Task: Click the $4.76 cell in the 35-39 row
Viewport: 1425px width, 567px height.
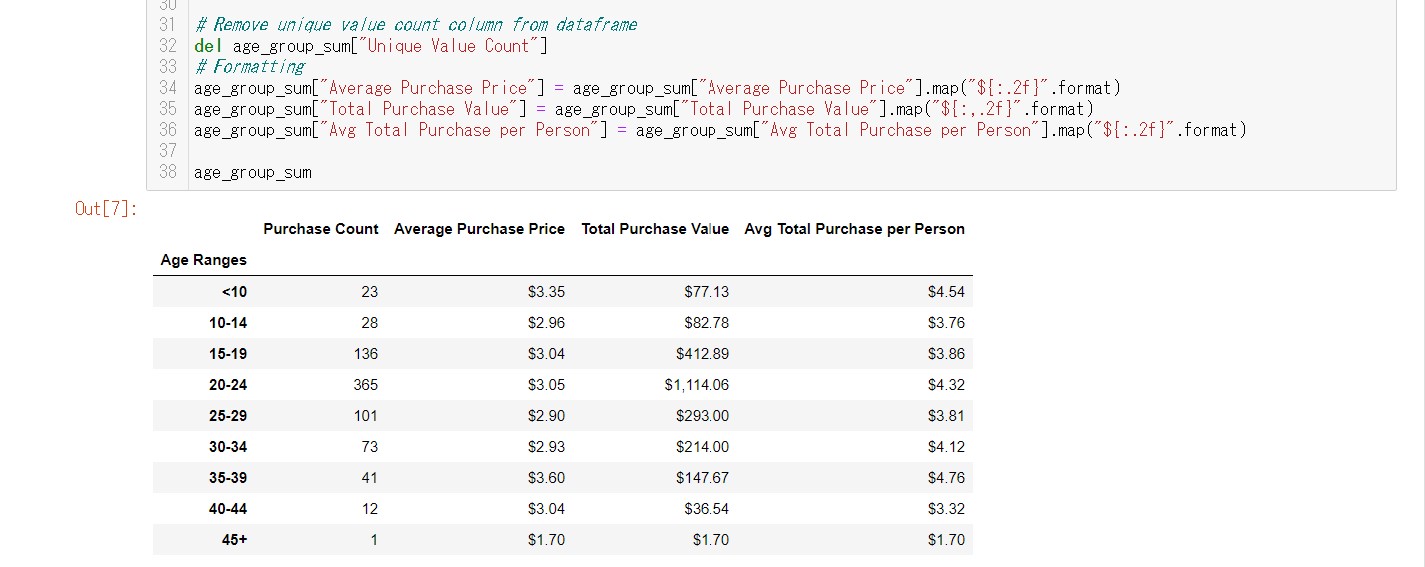Action: click(x=946, y=478)
